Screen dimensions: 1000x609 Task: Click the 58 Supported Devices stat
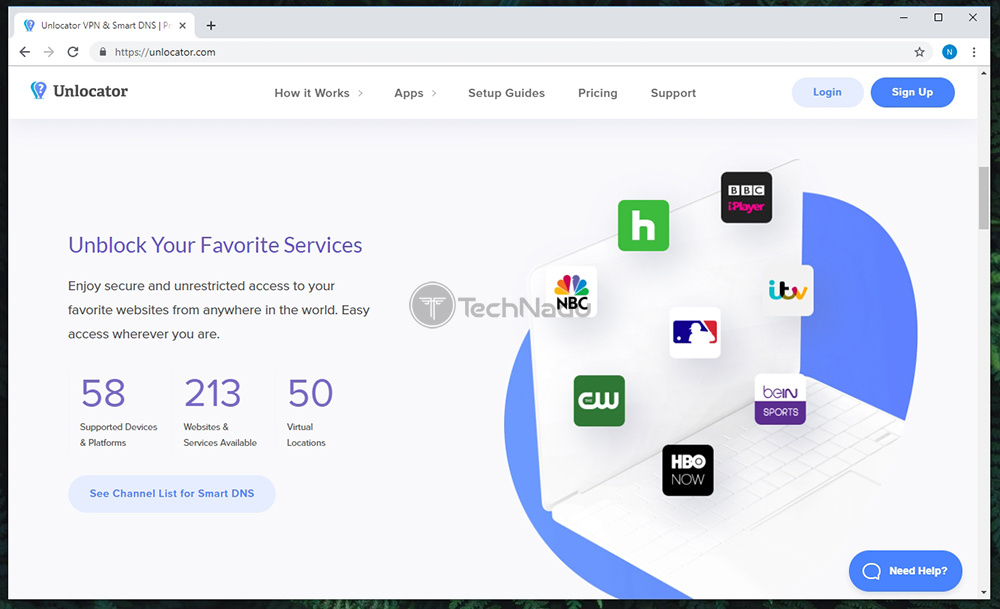point(119,412)
